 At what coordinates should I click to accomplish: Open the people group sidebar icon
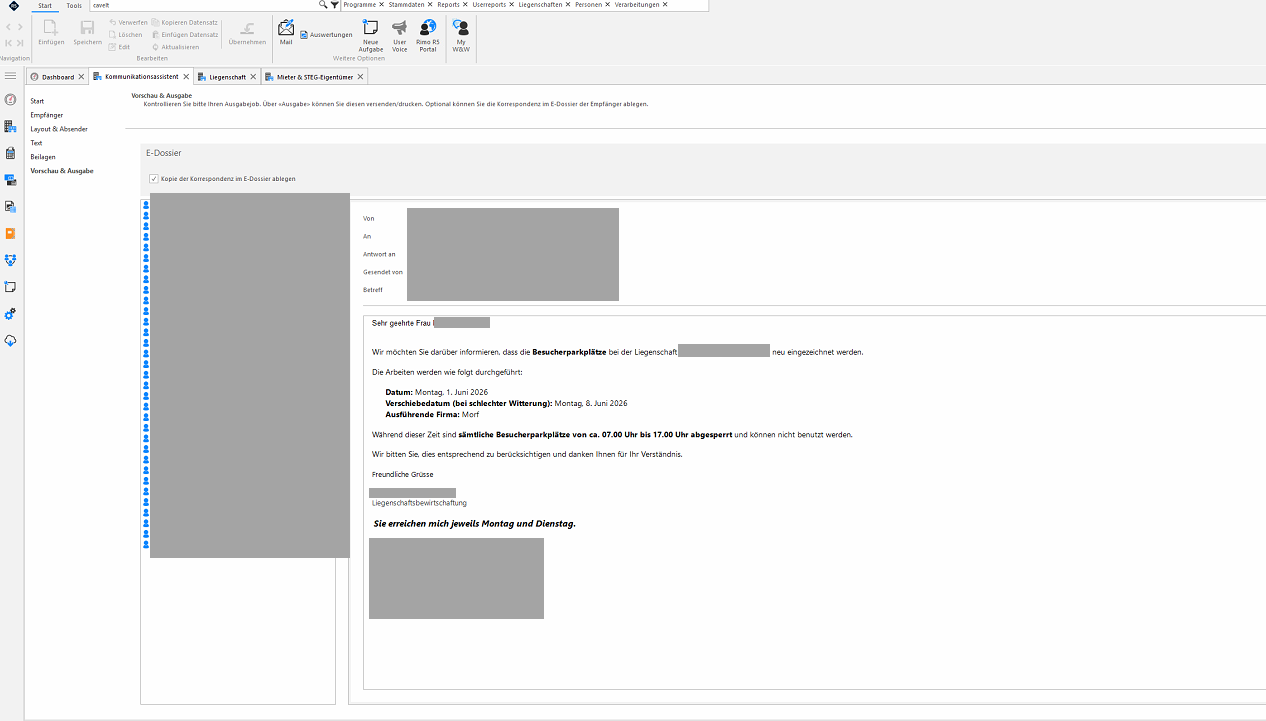(10, 260)
